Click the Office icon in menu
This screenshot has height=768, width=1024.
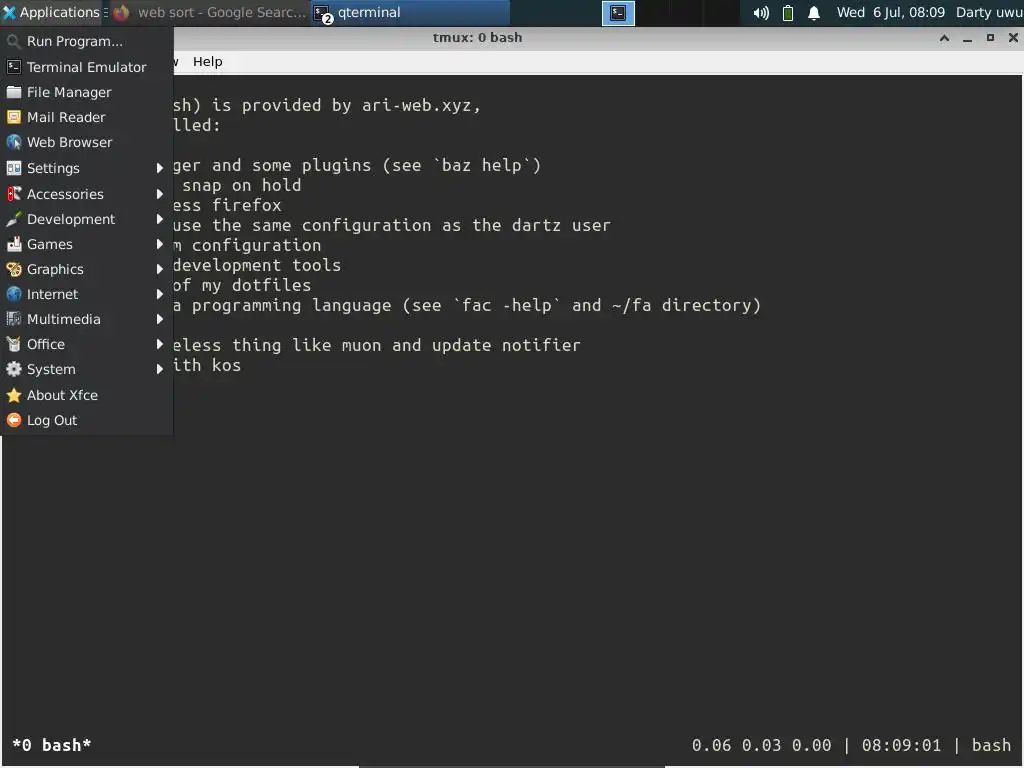coord(13,344)
